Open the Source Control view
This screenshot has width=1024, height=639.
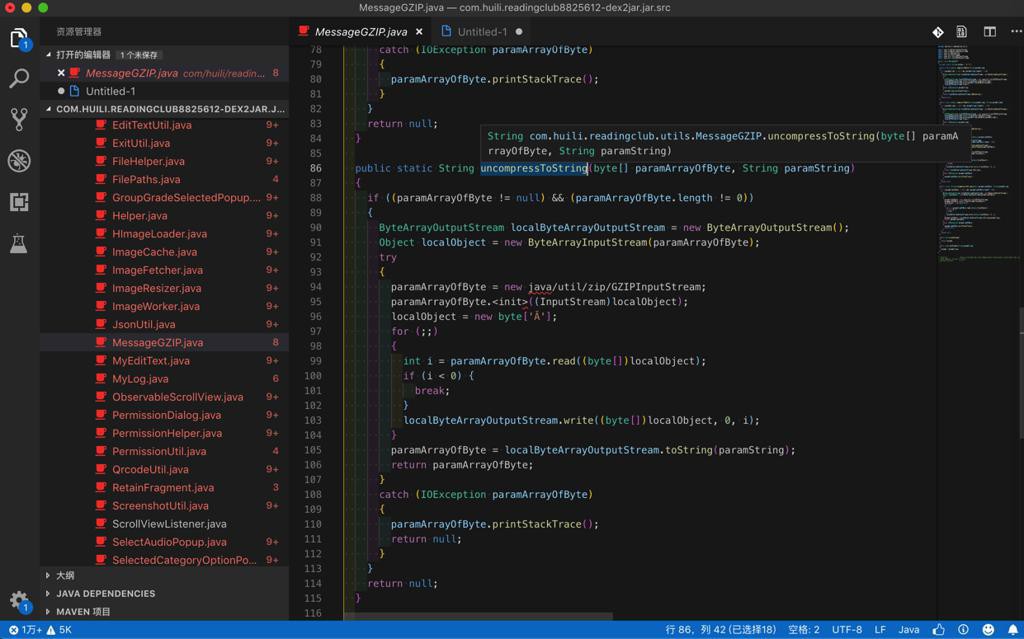[19, 119]
